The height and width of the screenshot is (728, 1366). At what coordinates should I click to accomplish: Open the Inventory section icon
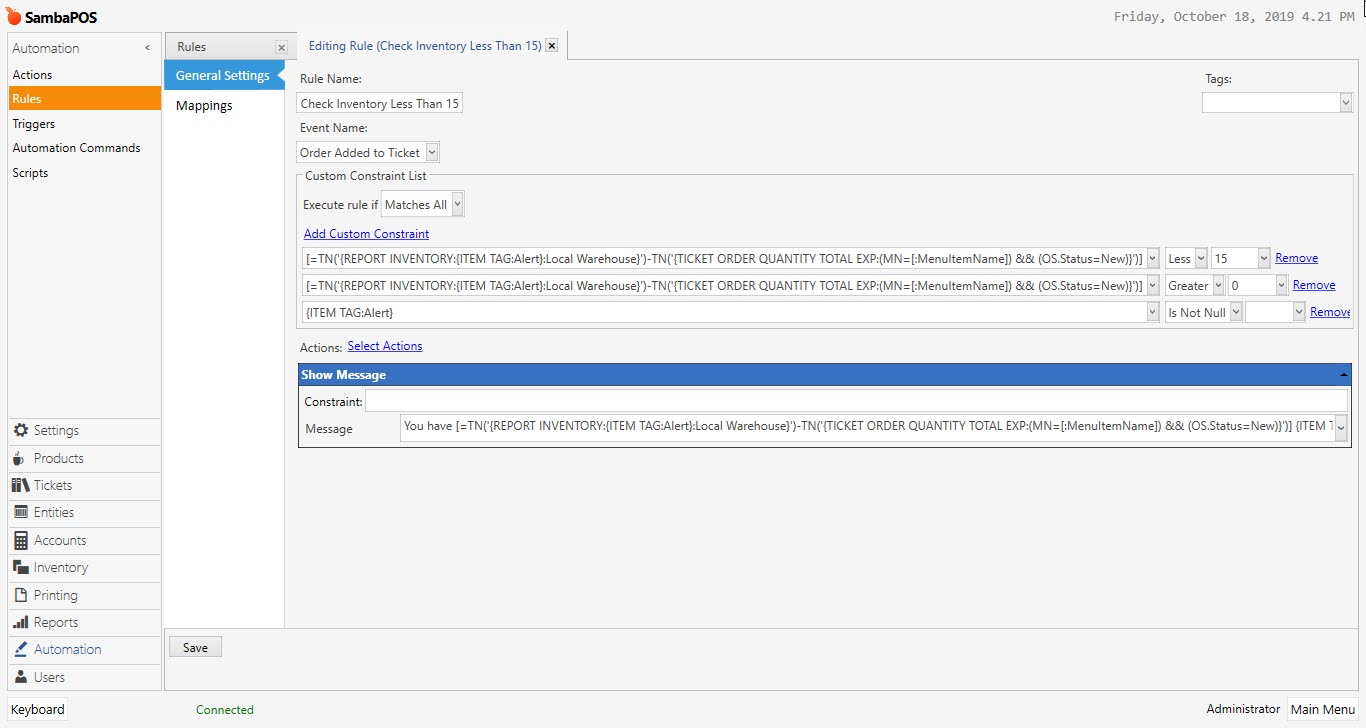21,567
